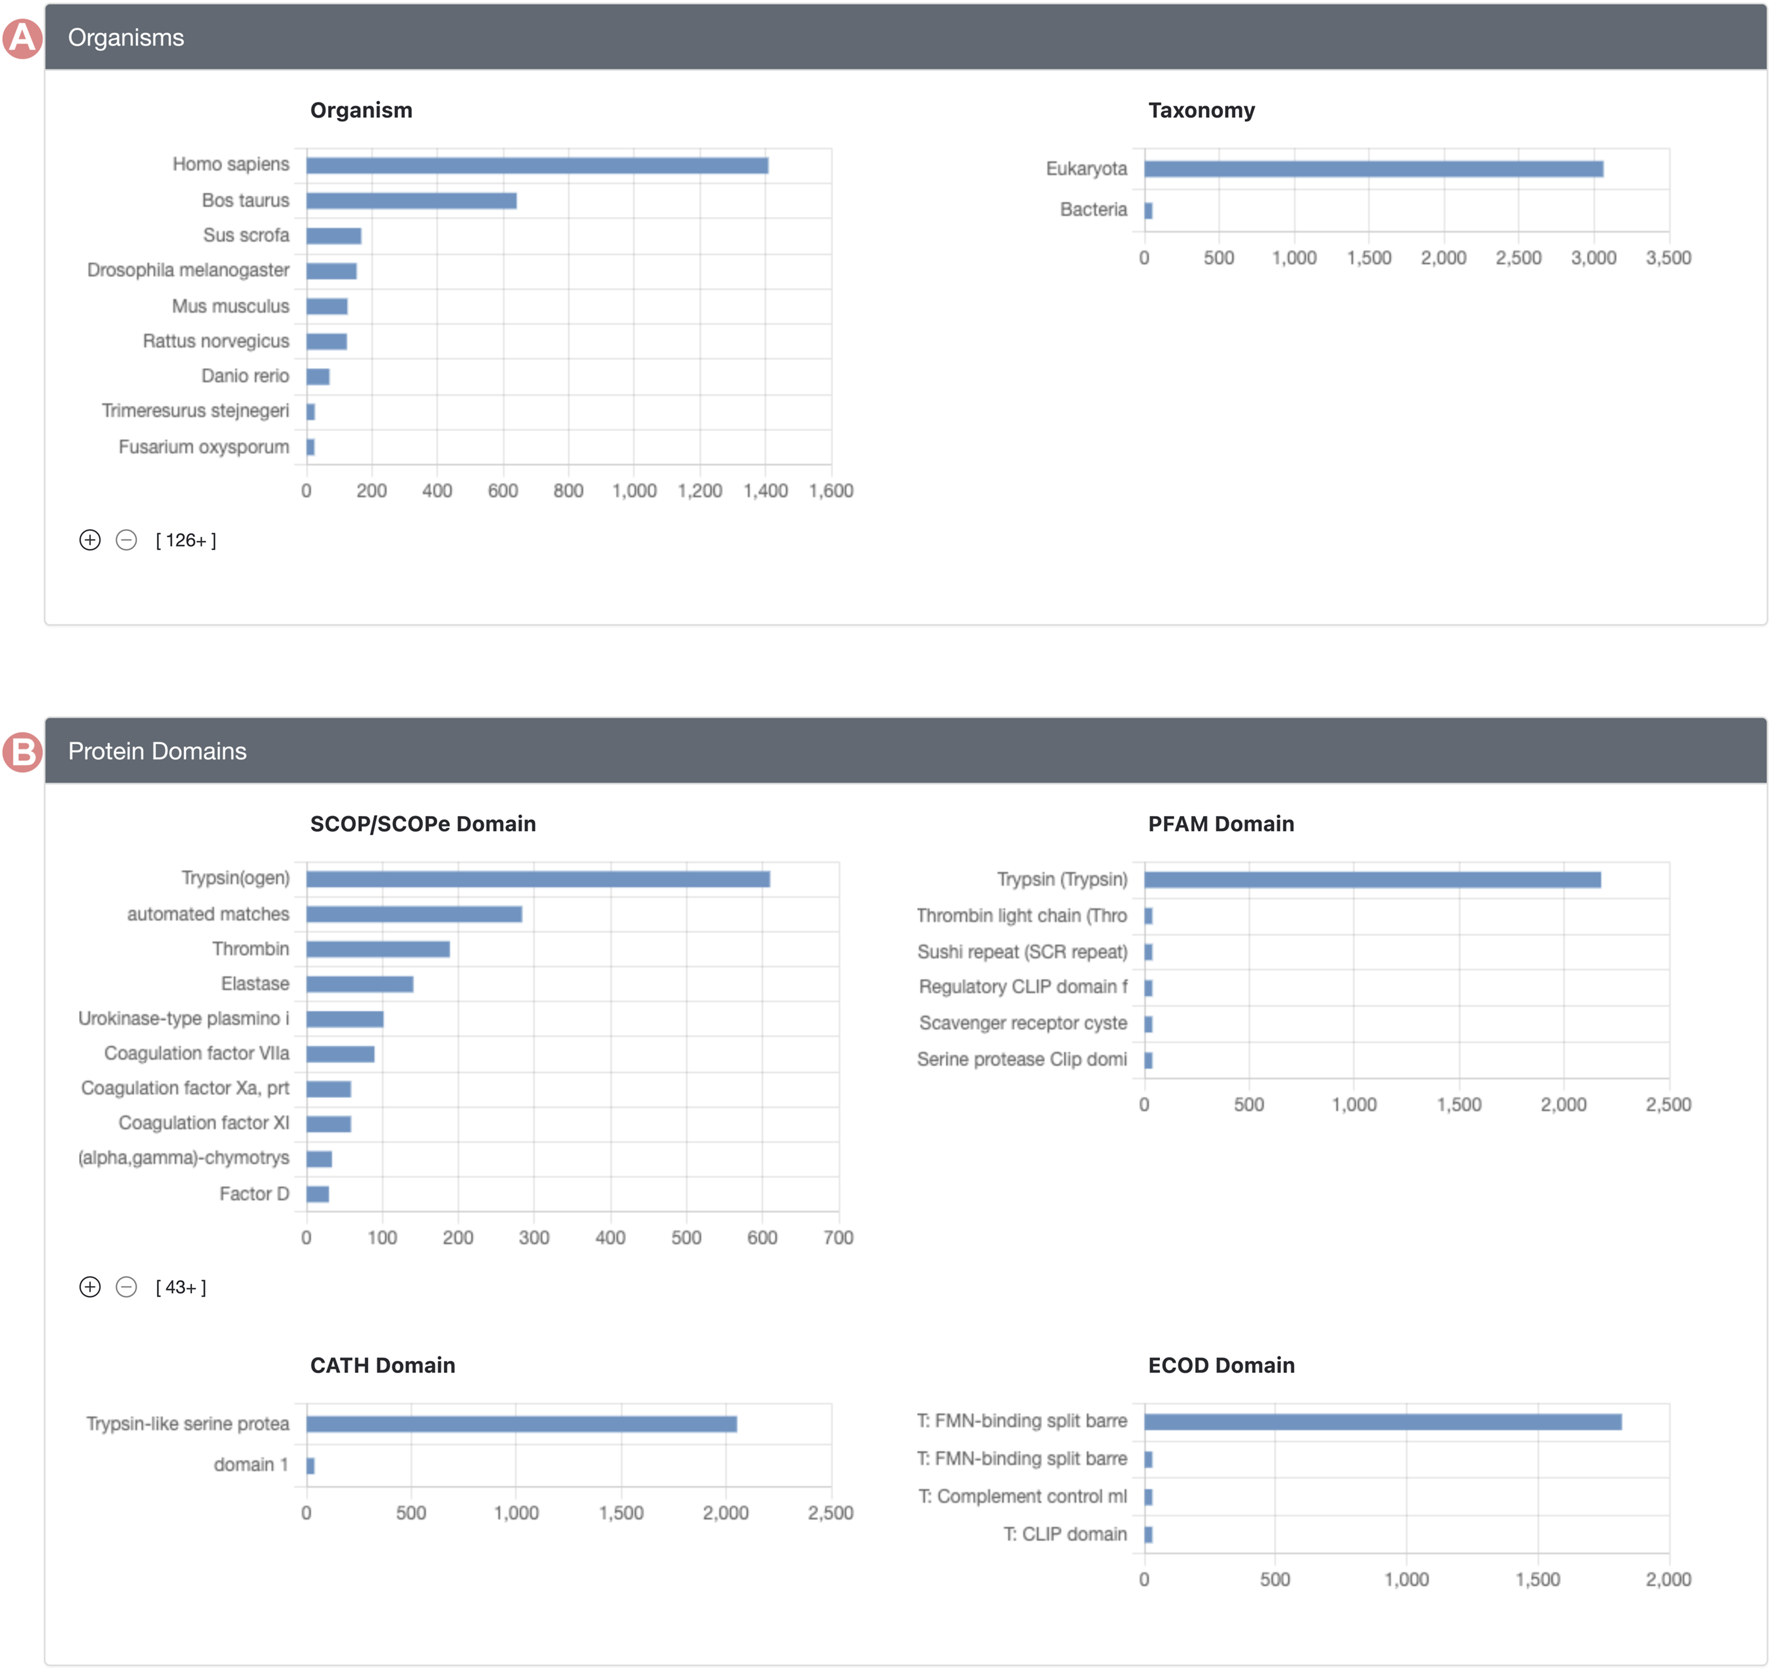1772x1671 pixels.
Task: Click the Sushi repeat (SCR repeat) label
Action: pyautogui.click(x=1022, y=952)
